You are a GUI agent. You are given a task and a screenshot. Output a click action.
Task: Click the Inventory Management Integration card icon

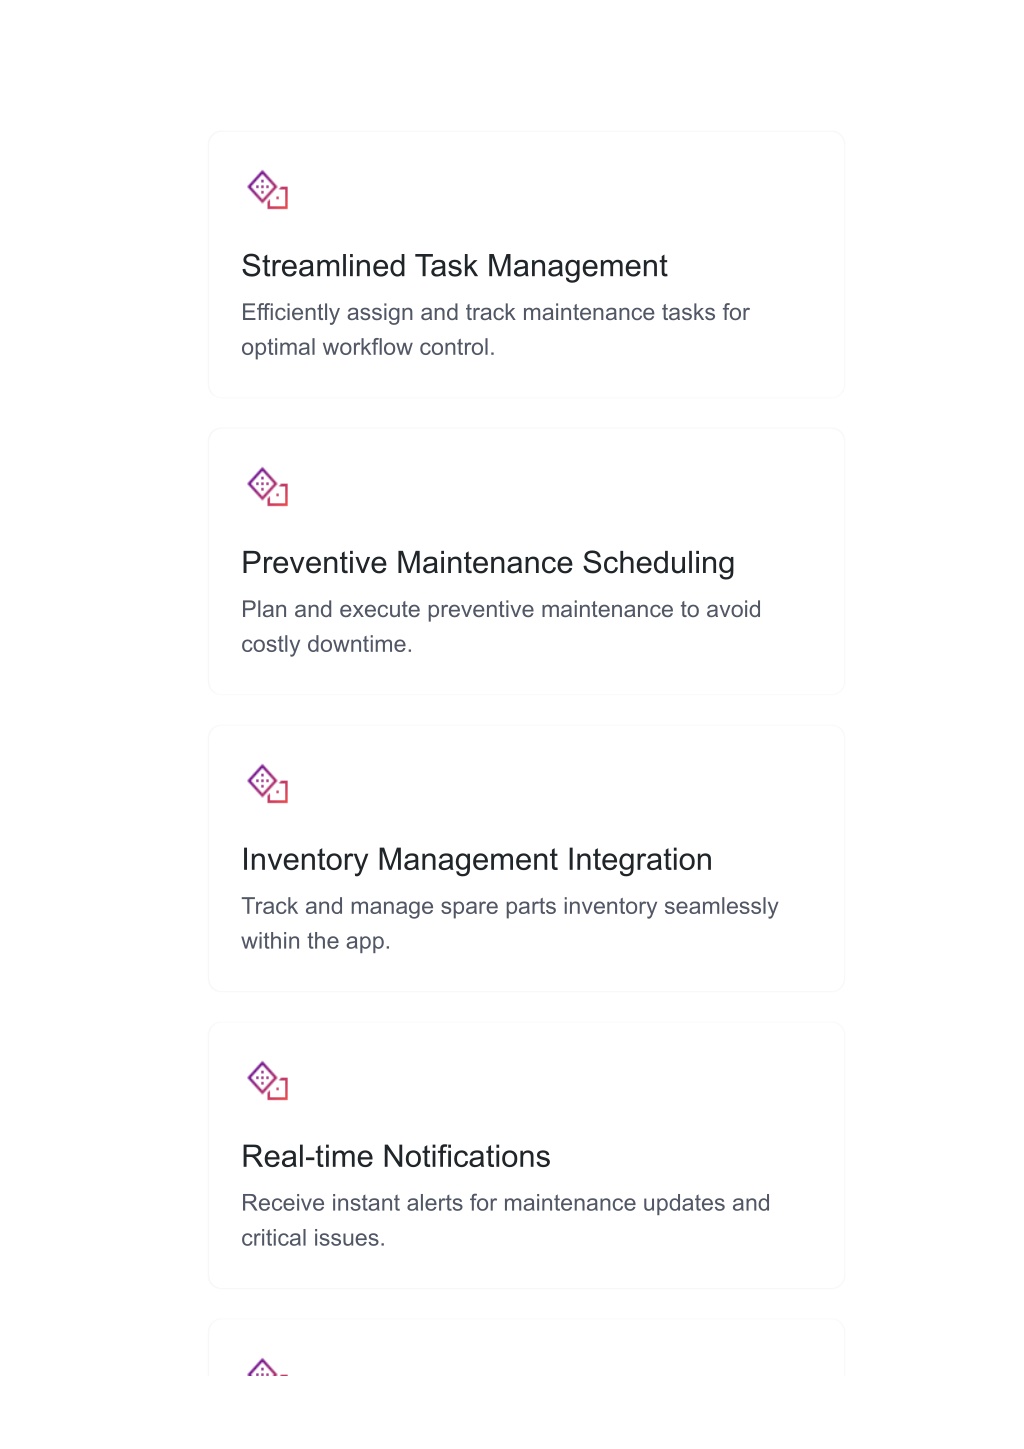[x=267, y=783]
